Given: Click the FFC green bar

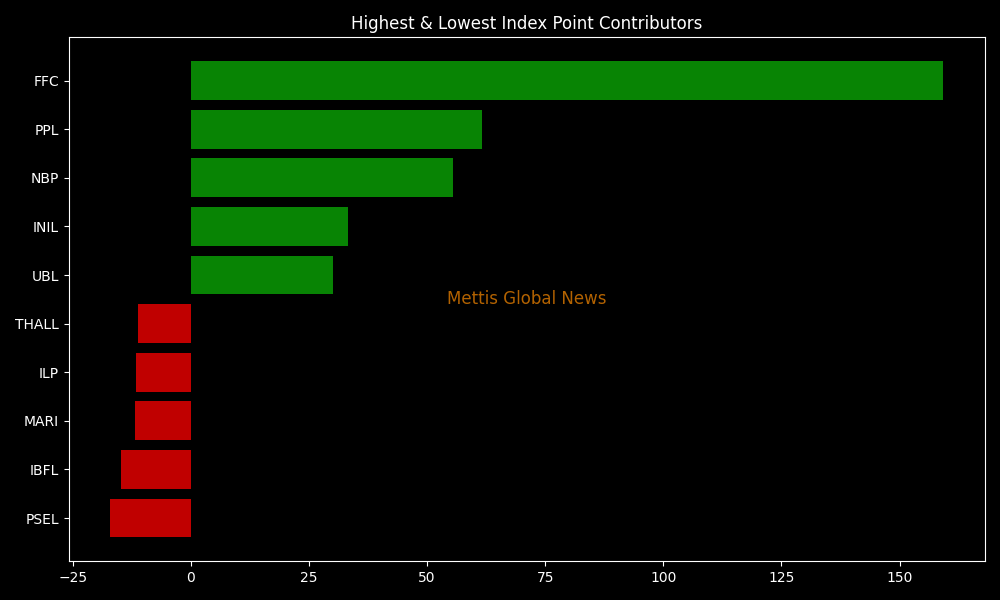Looking at the screenshot, I should [567, 80].
